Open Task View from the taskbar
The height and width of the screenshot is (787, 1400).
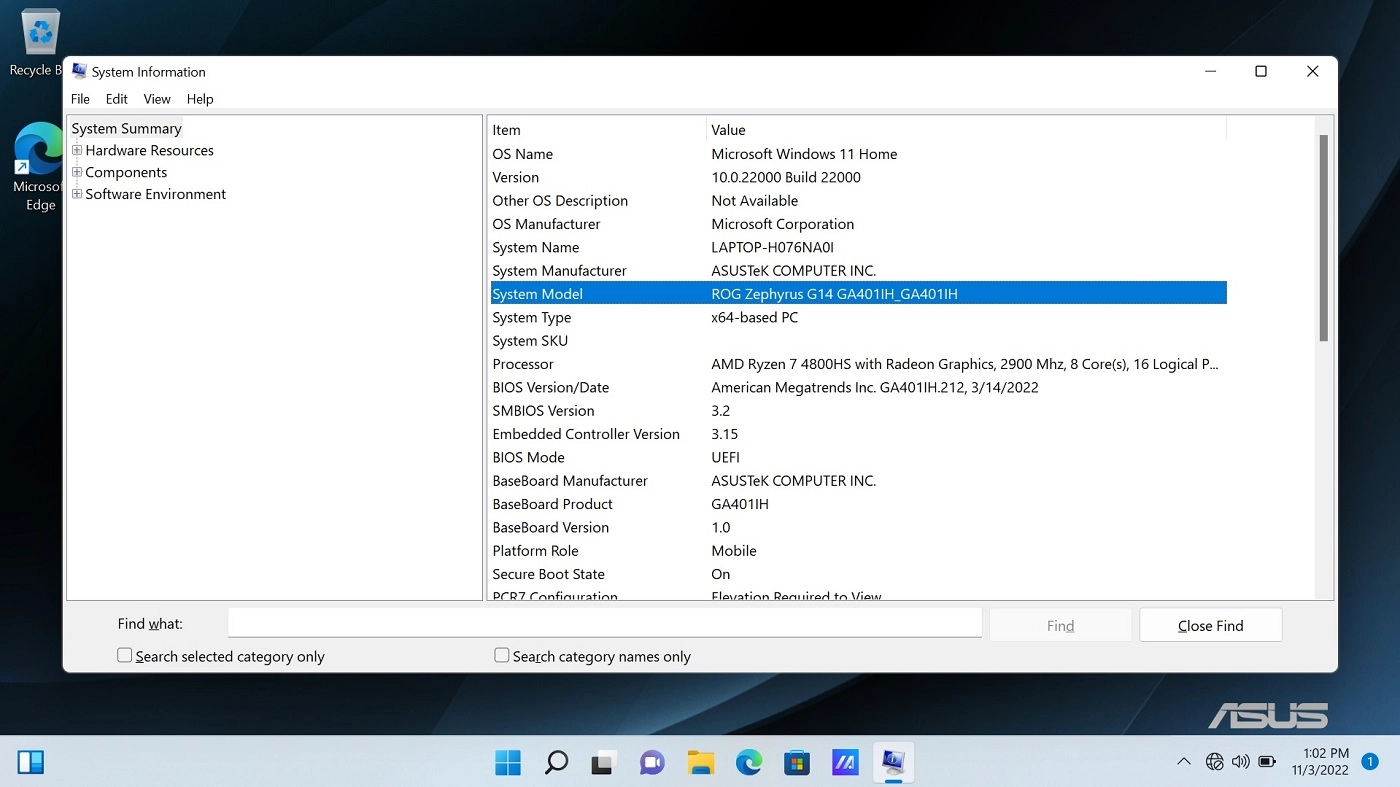point(603,763)
